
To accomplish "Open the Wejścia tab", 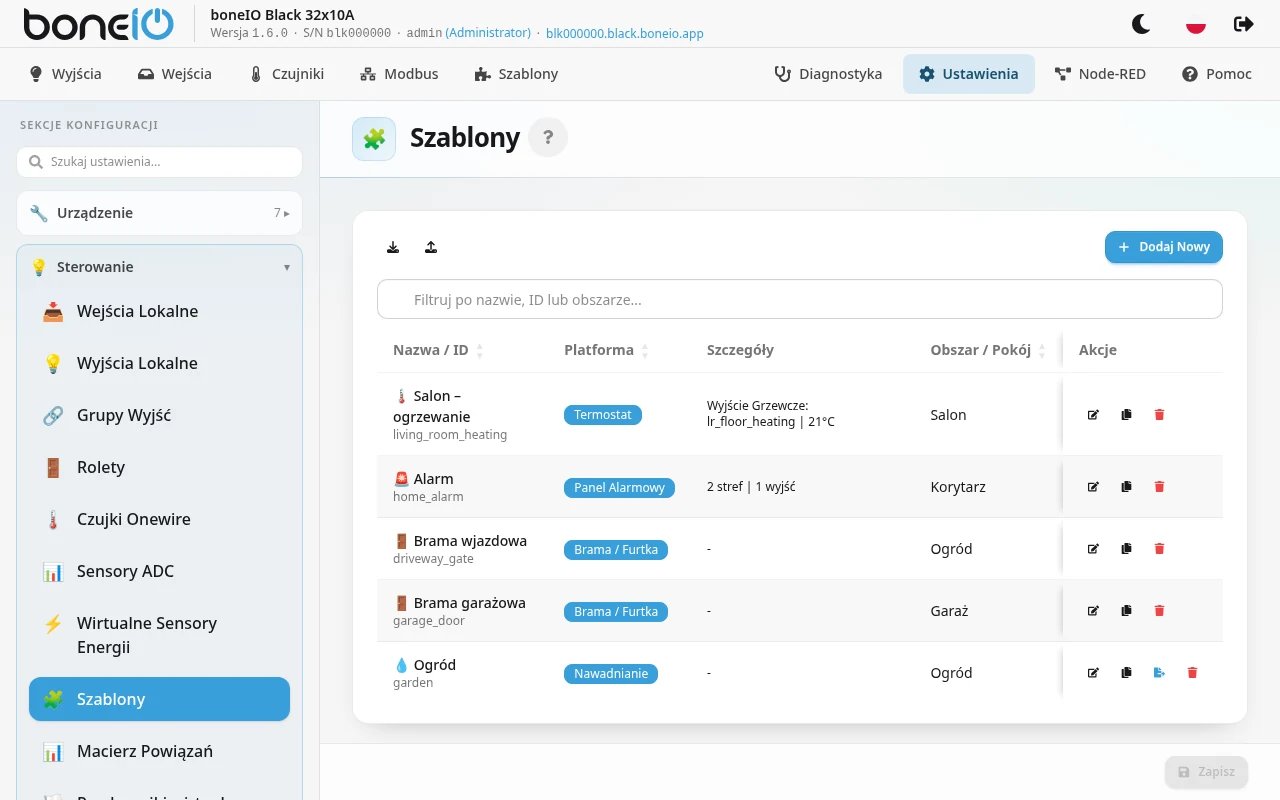I will pyautogui.click(x=175, y=74).
